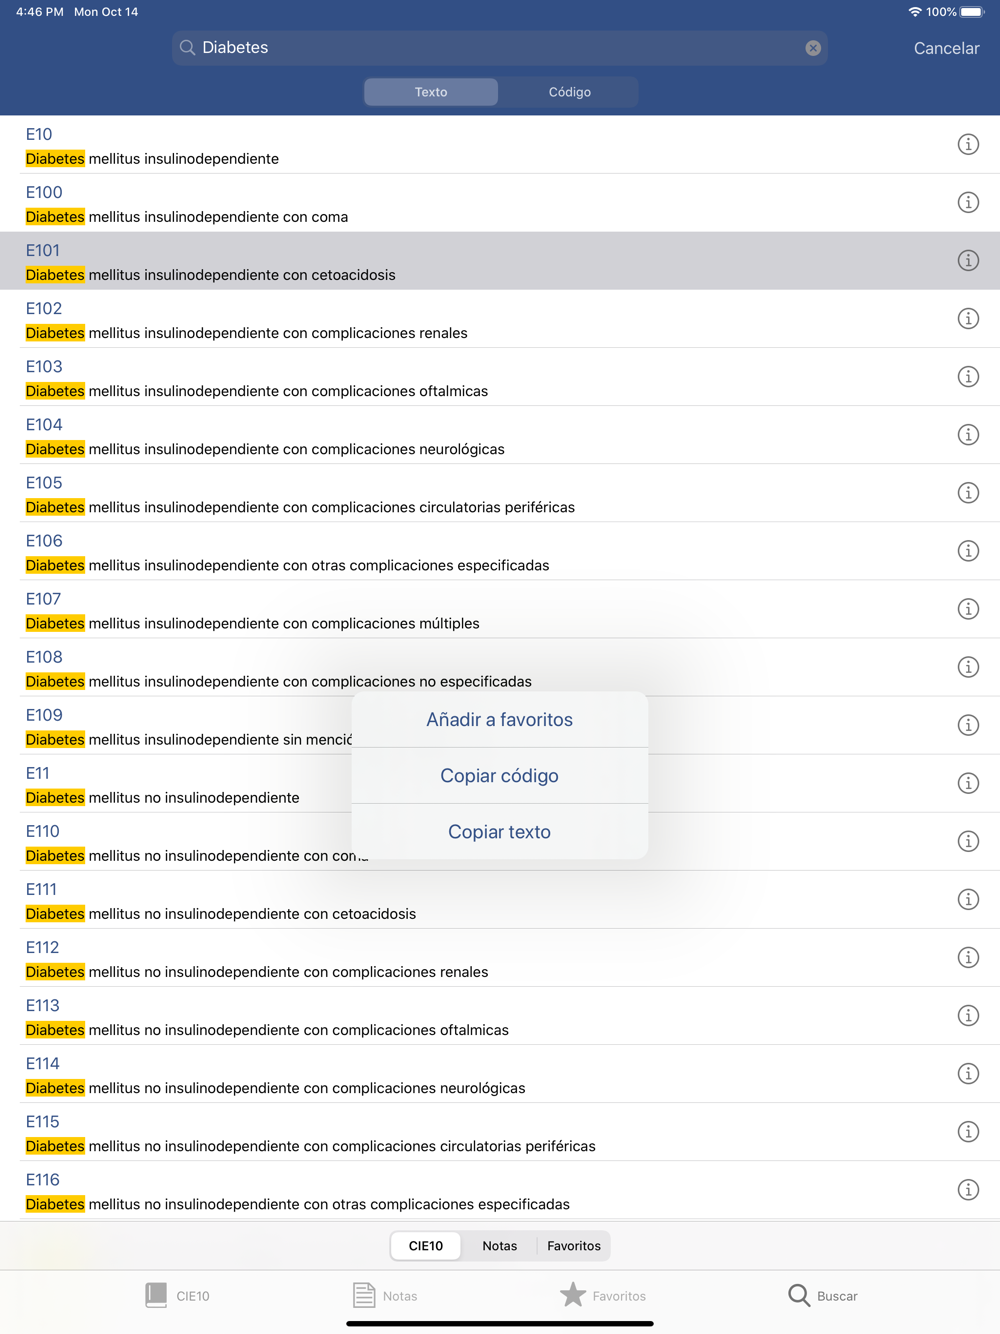This screenshot has height=1334, width=1000.
Task: Cancel the search with Cancelar
Action: pyautogui.click(x=946, y=48)
